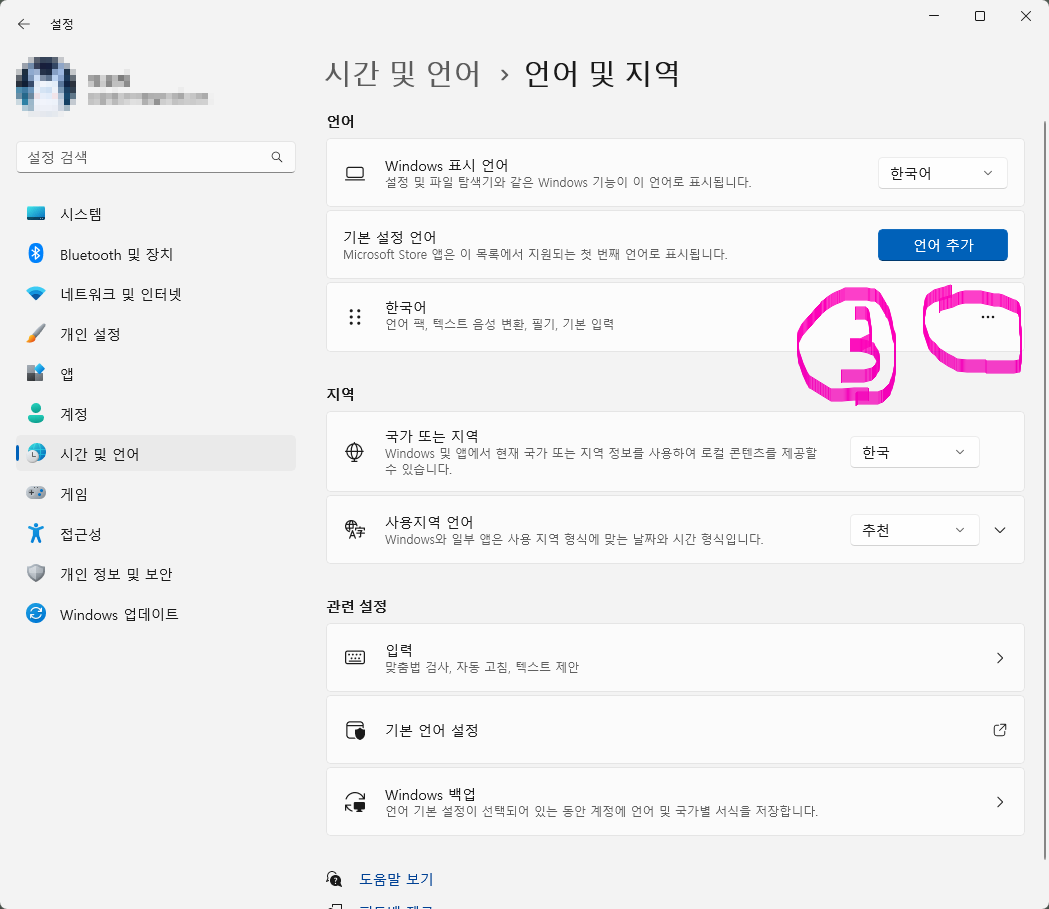Screen dimensions: 1049x909
Task: Go to Windows 업데이트 page
Action: point(156,613)
